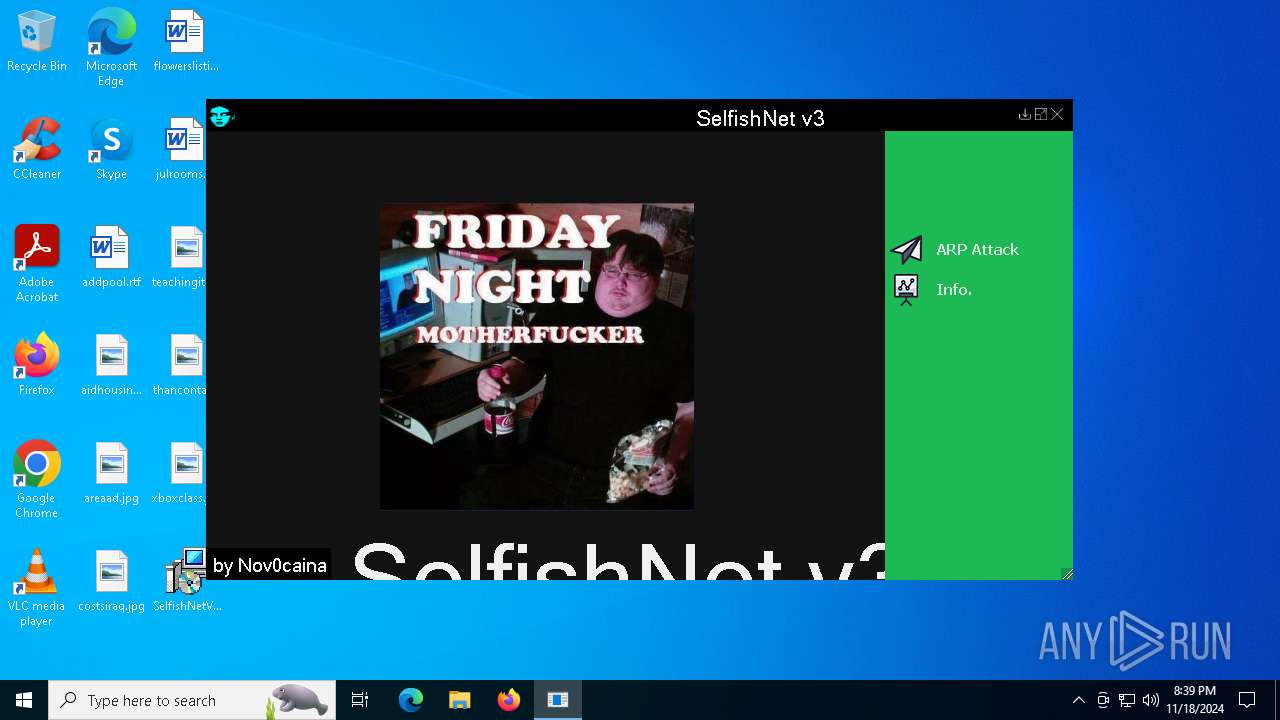This screenshot has width=1280, height=720.
Task: Select the flowerslisti Word document icon
Action: (x=186, y=43)
